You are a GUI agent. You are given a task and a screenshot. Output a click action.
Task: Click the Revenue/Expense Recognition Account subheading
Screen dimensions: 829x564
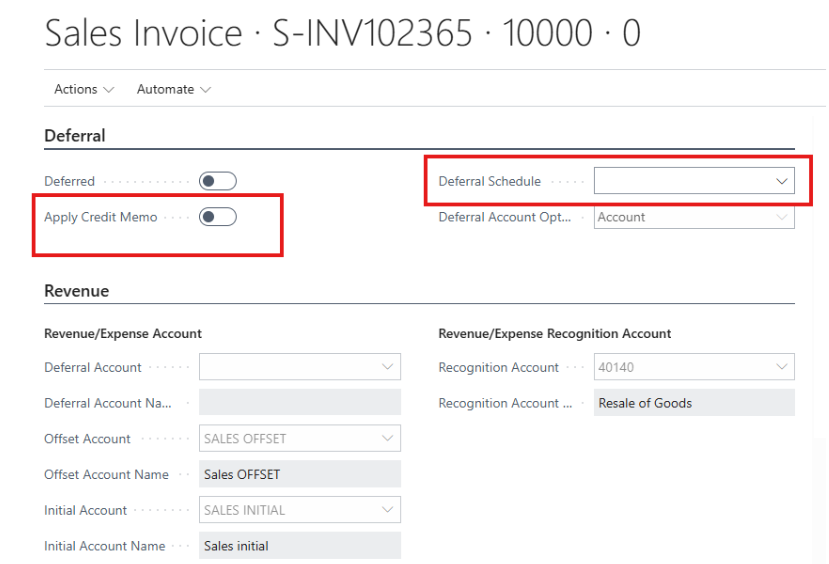tap(555, 334)
